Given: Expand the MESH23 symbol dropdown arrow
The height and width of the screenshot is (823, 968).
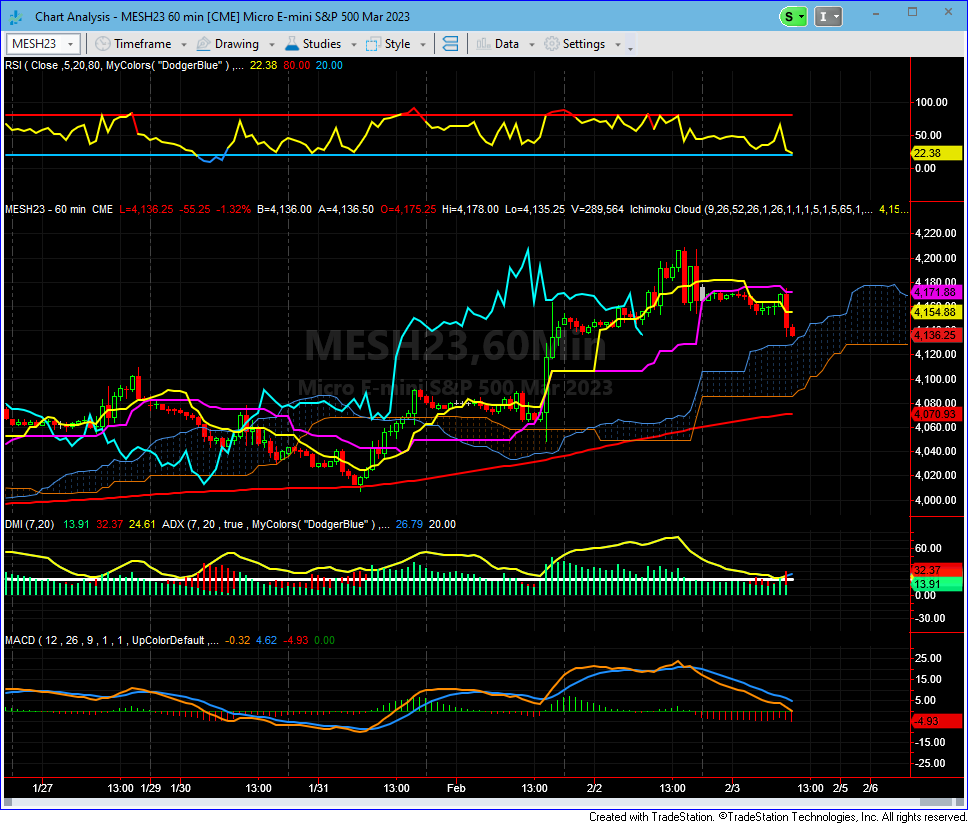Looking at the screenshot, I should click(x=70, y=44).
